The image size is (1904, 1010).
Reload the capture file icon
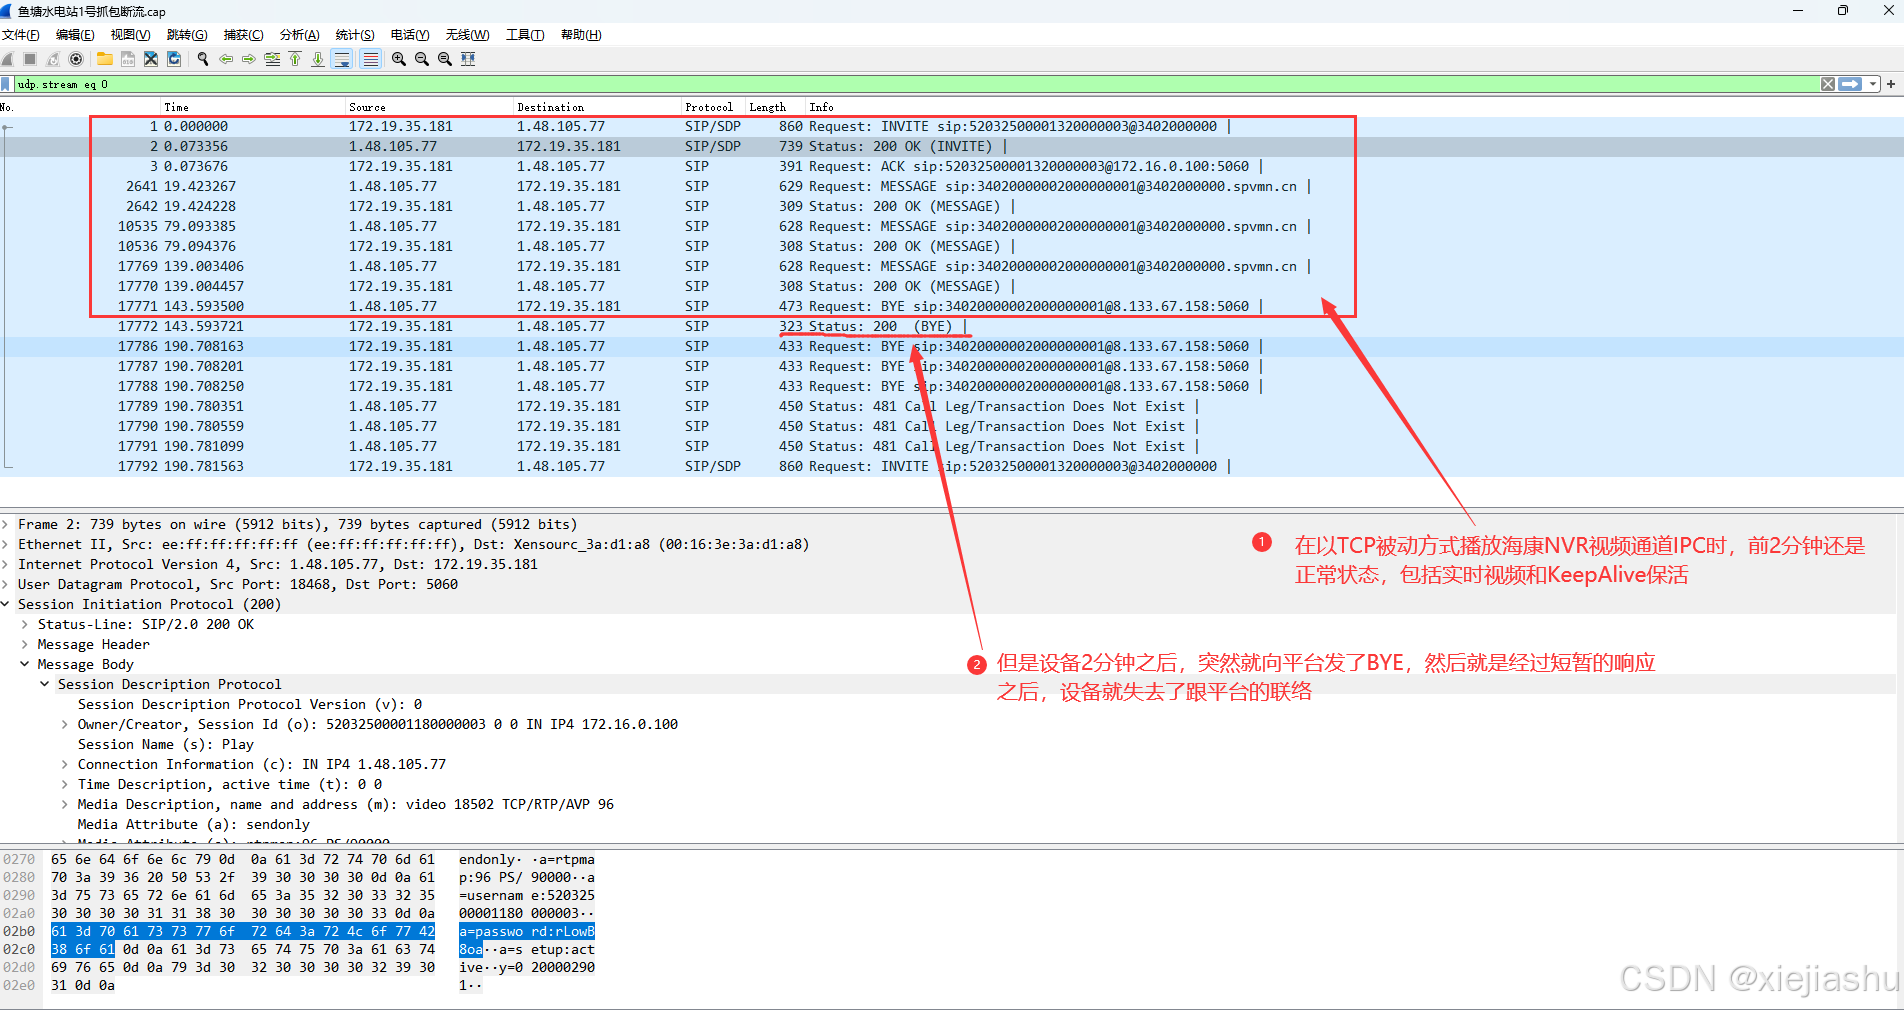(x=174, y=59)
